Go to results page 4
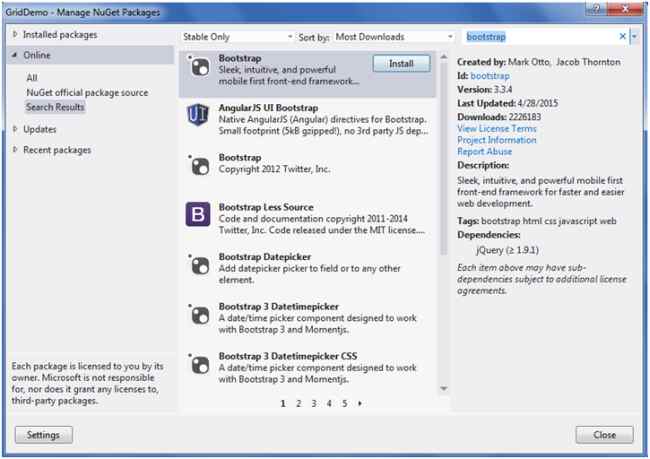 click(x=329, y=403)
